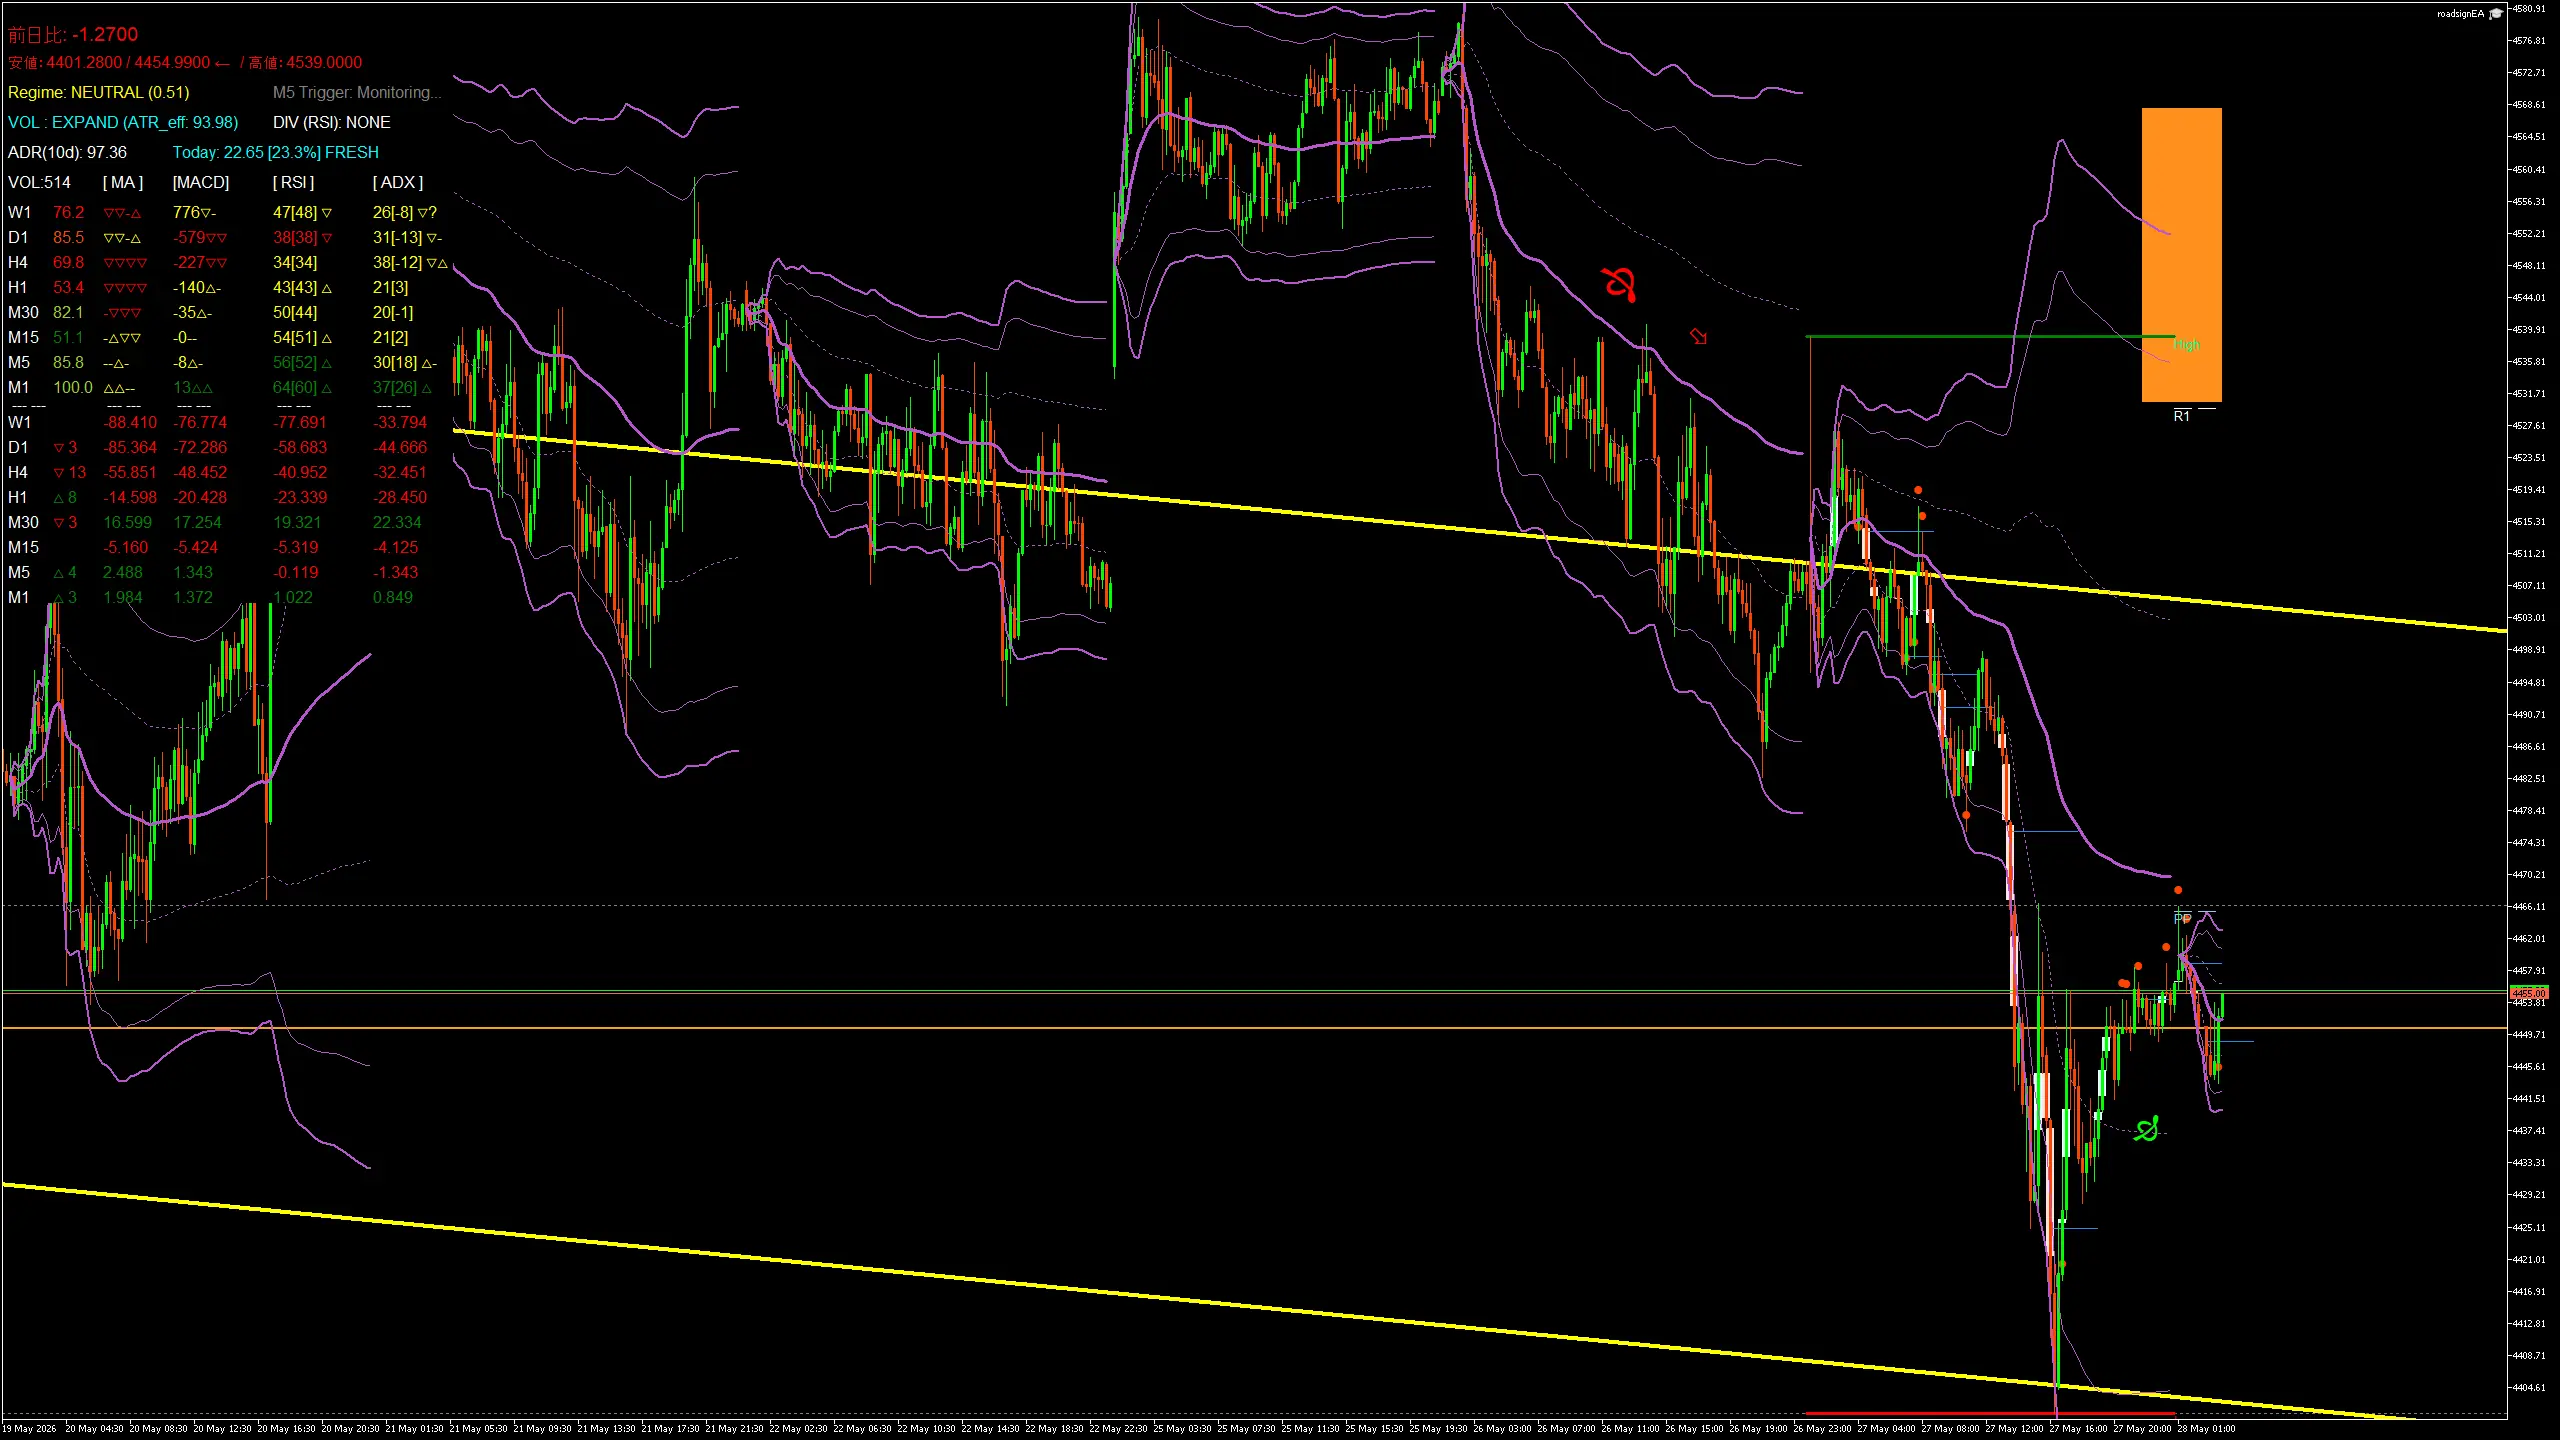Click the ADR(10d): 97.36 label
This screenshot has height=1440, width=2560.
[67, 152]
